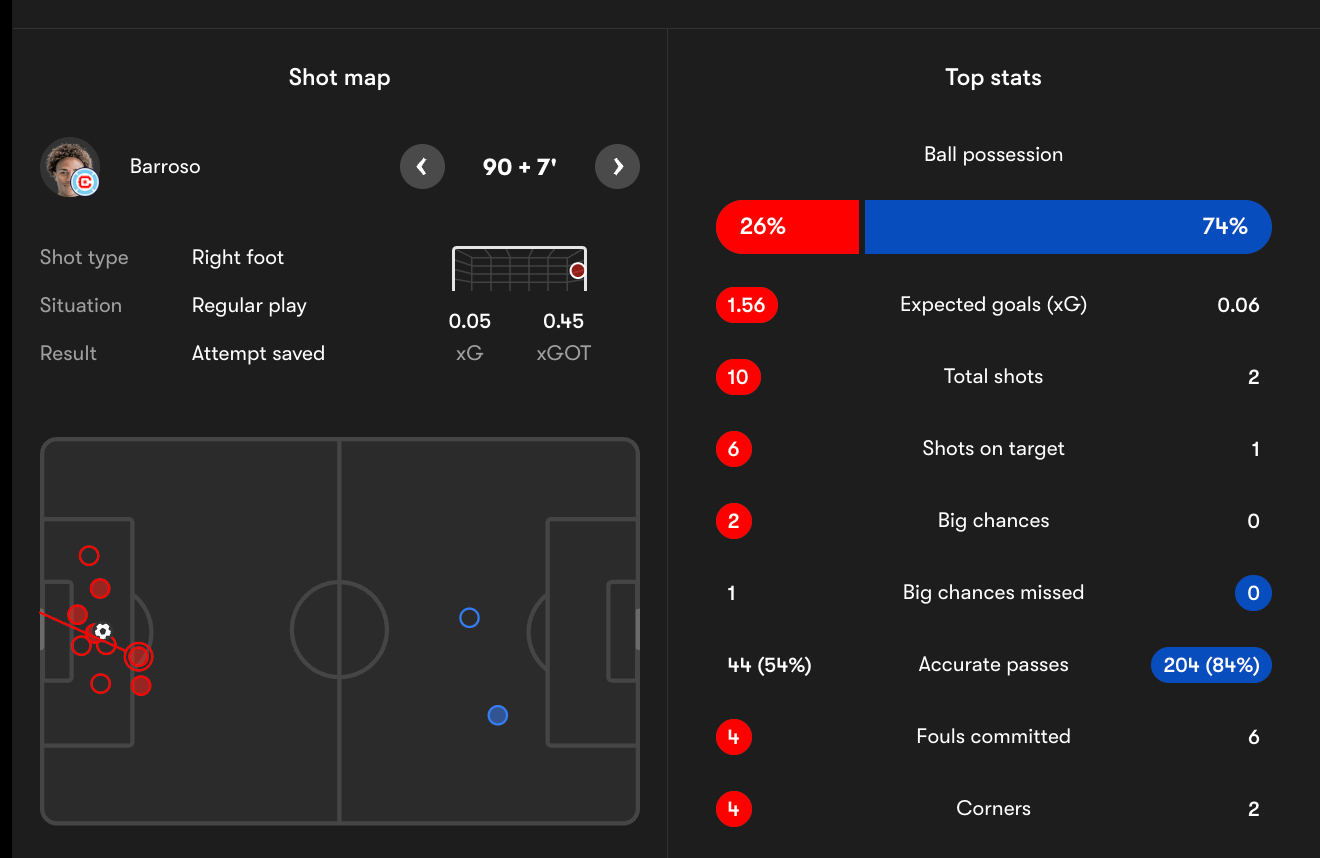This screenshot has height=858, width=1320.
Task: Go to the previous shot
Action: [x=422, y=167]
